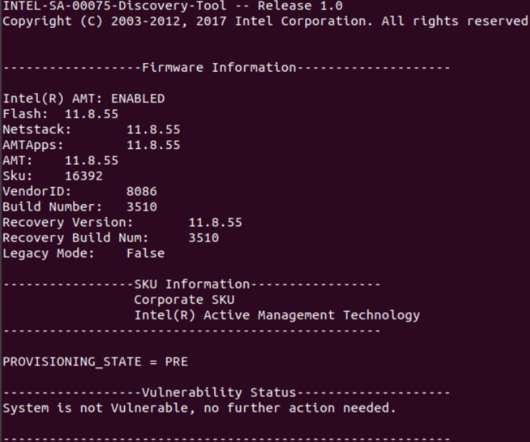
Task: Click the AMTApps version value
Action: click(153, 145)
